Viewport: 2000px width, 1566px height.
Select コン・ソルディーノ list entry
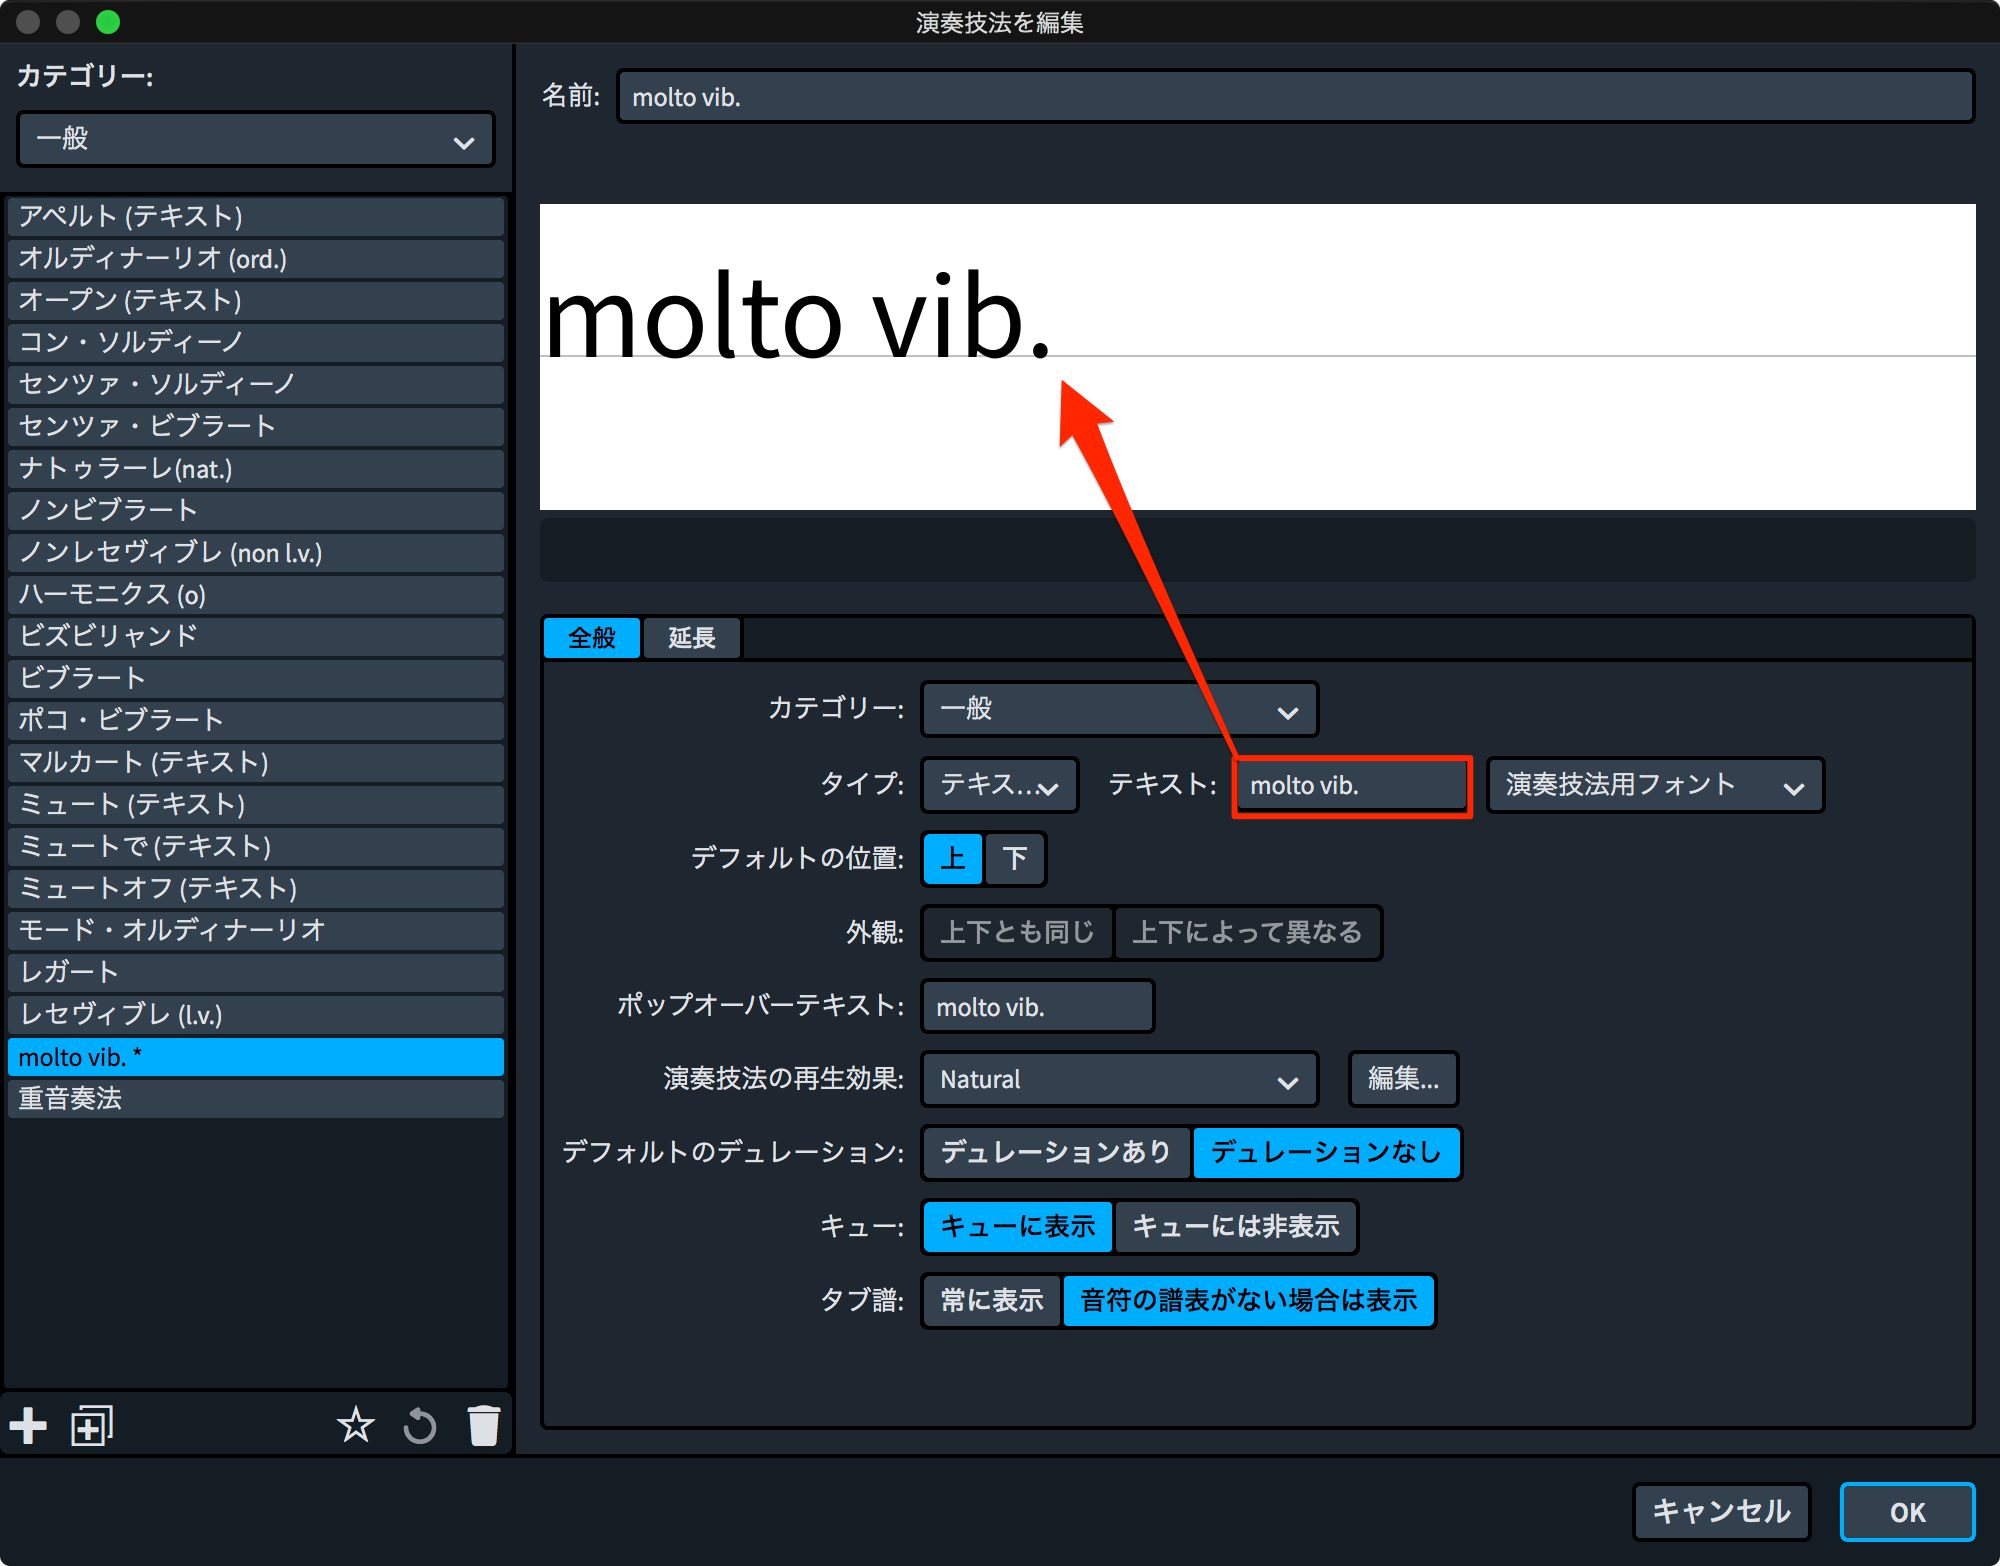[256, 343]
